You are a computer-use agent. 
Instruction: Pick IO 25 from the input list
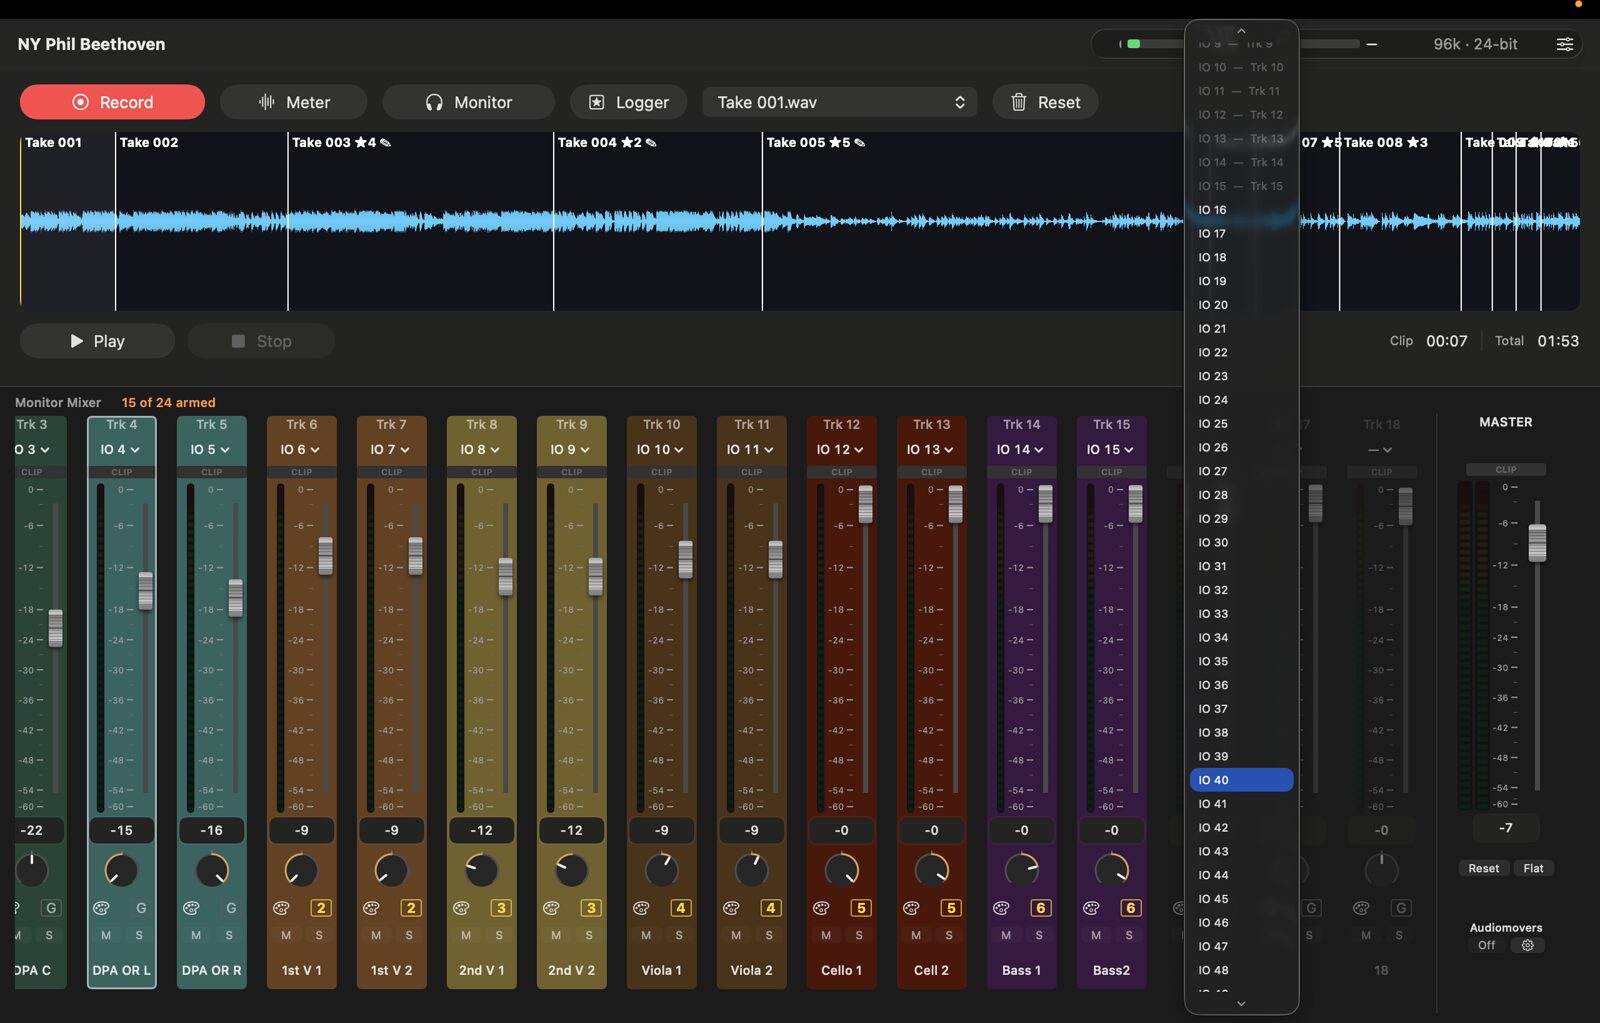point(1241,424)
